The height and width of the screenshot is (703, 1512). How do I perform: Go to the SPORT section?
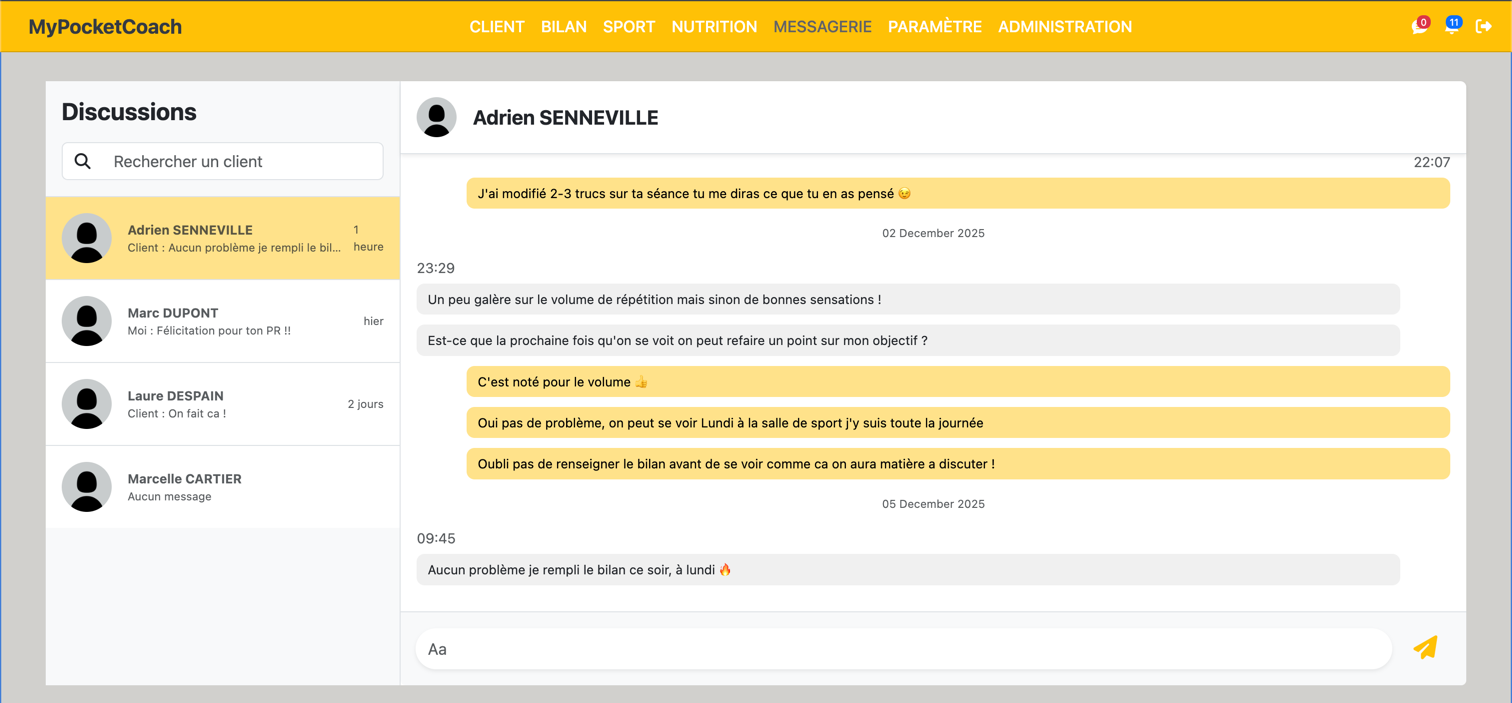click(629, 27)
